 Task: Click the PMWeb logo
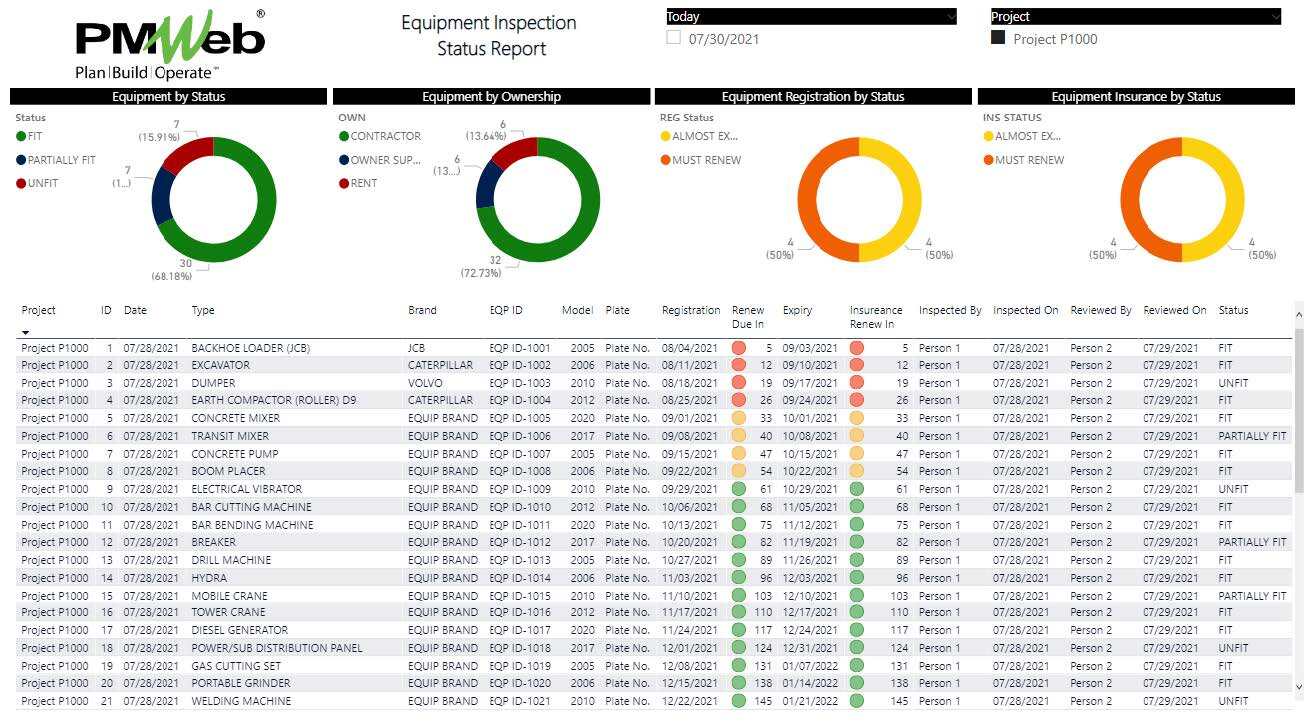pyautogui.click(x=170, y=44)
